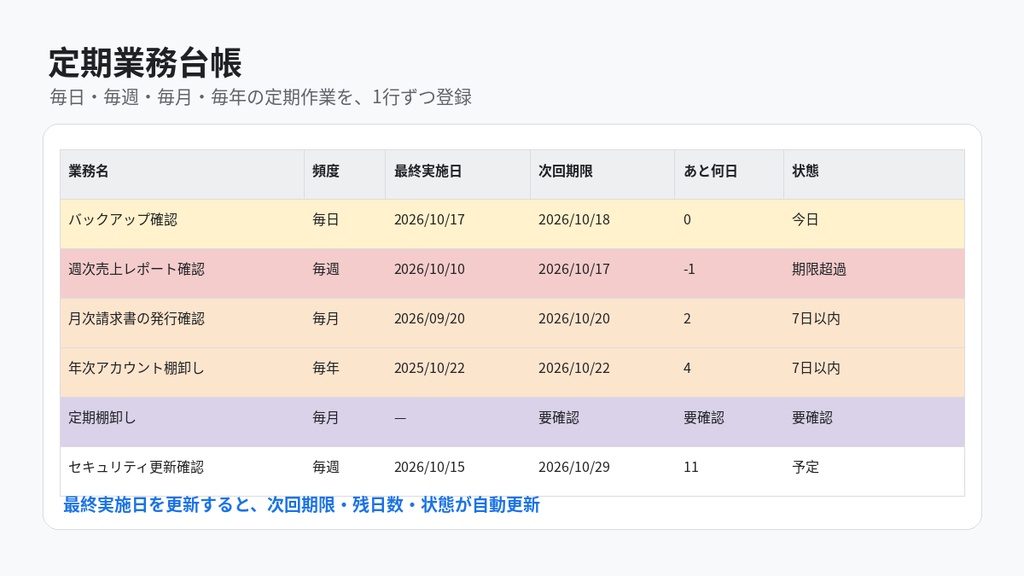Click next deadline 2026/10/18

(602, 224)
